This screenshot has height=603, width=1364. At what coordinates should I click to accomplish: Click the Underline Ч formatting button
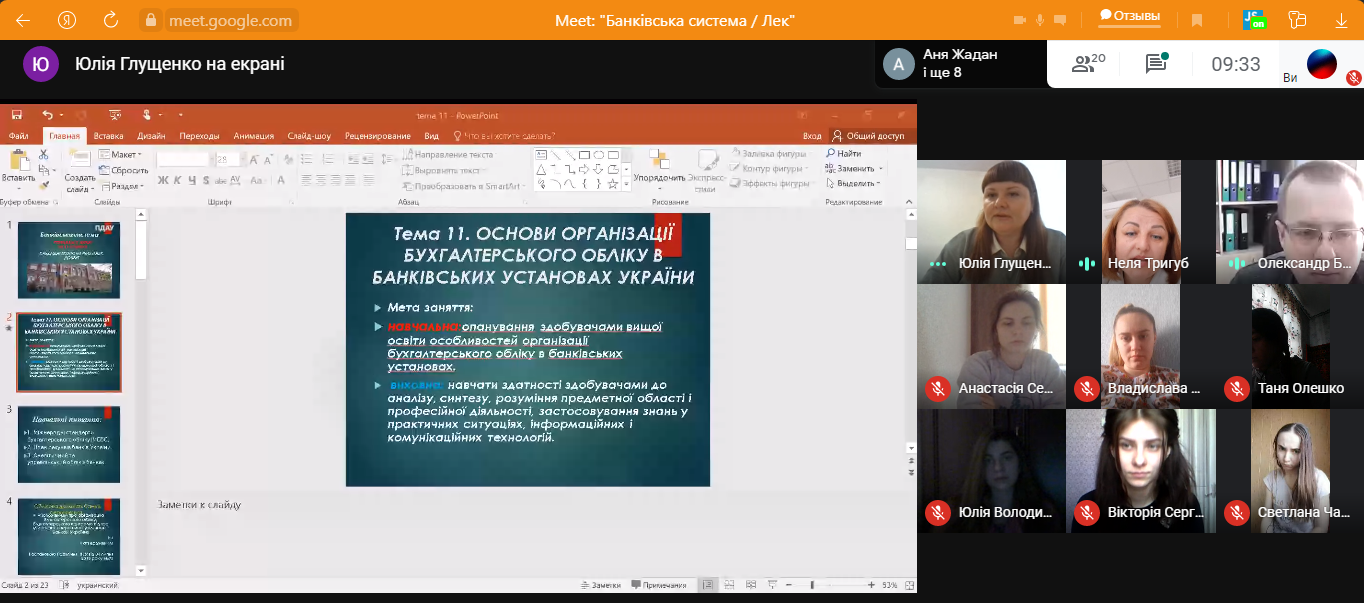191,180
